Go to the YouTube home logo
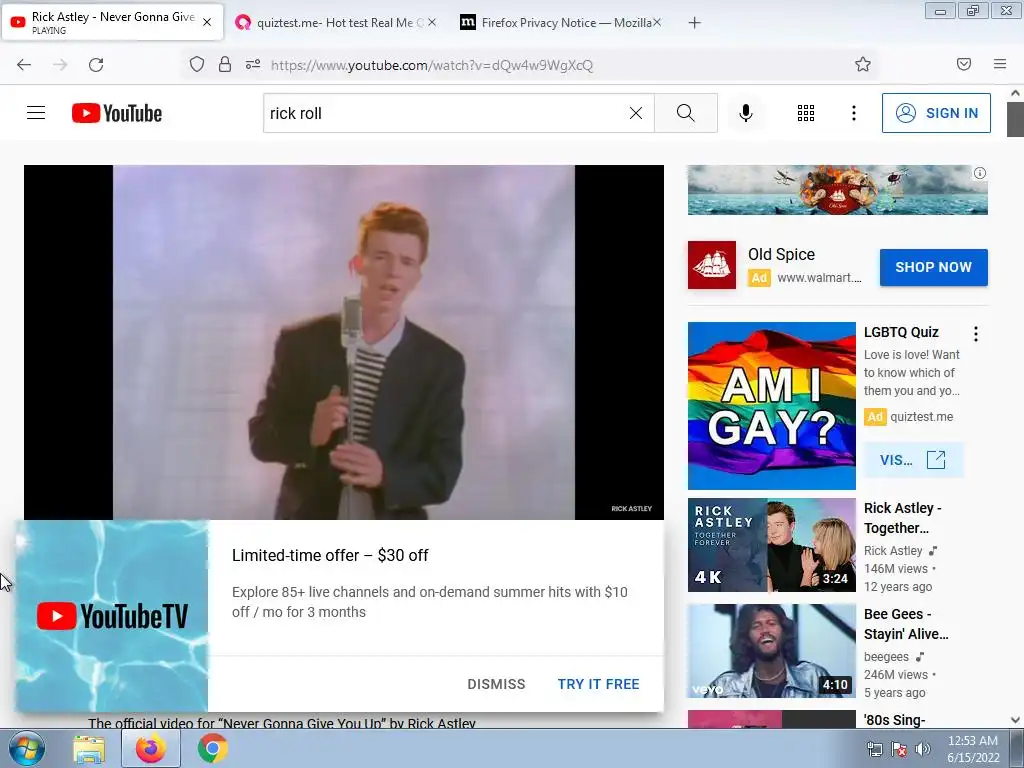 pyautogui.click(x=117, y=113)
